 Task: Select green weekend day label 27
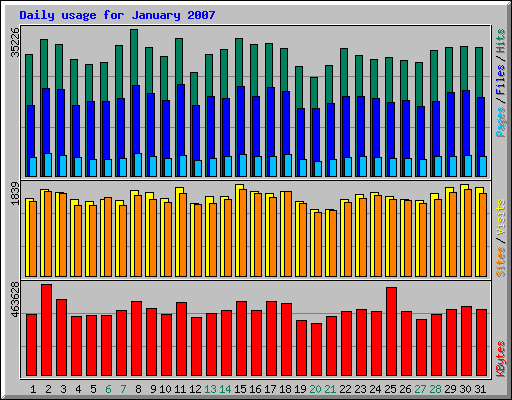coord(420,389)
